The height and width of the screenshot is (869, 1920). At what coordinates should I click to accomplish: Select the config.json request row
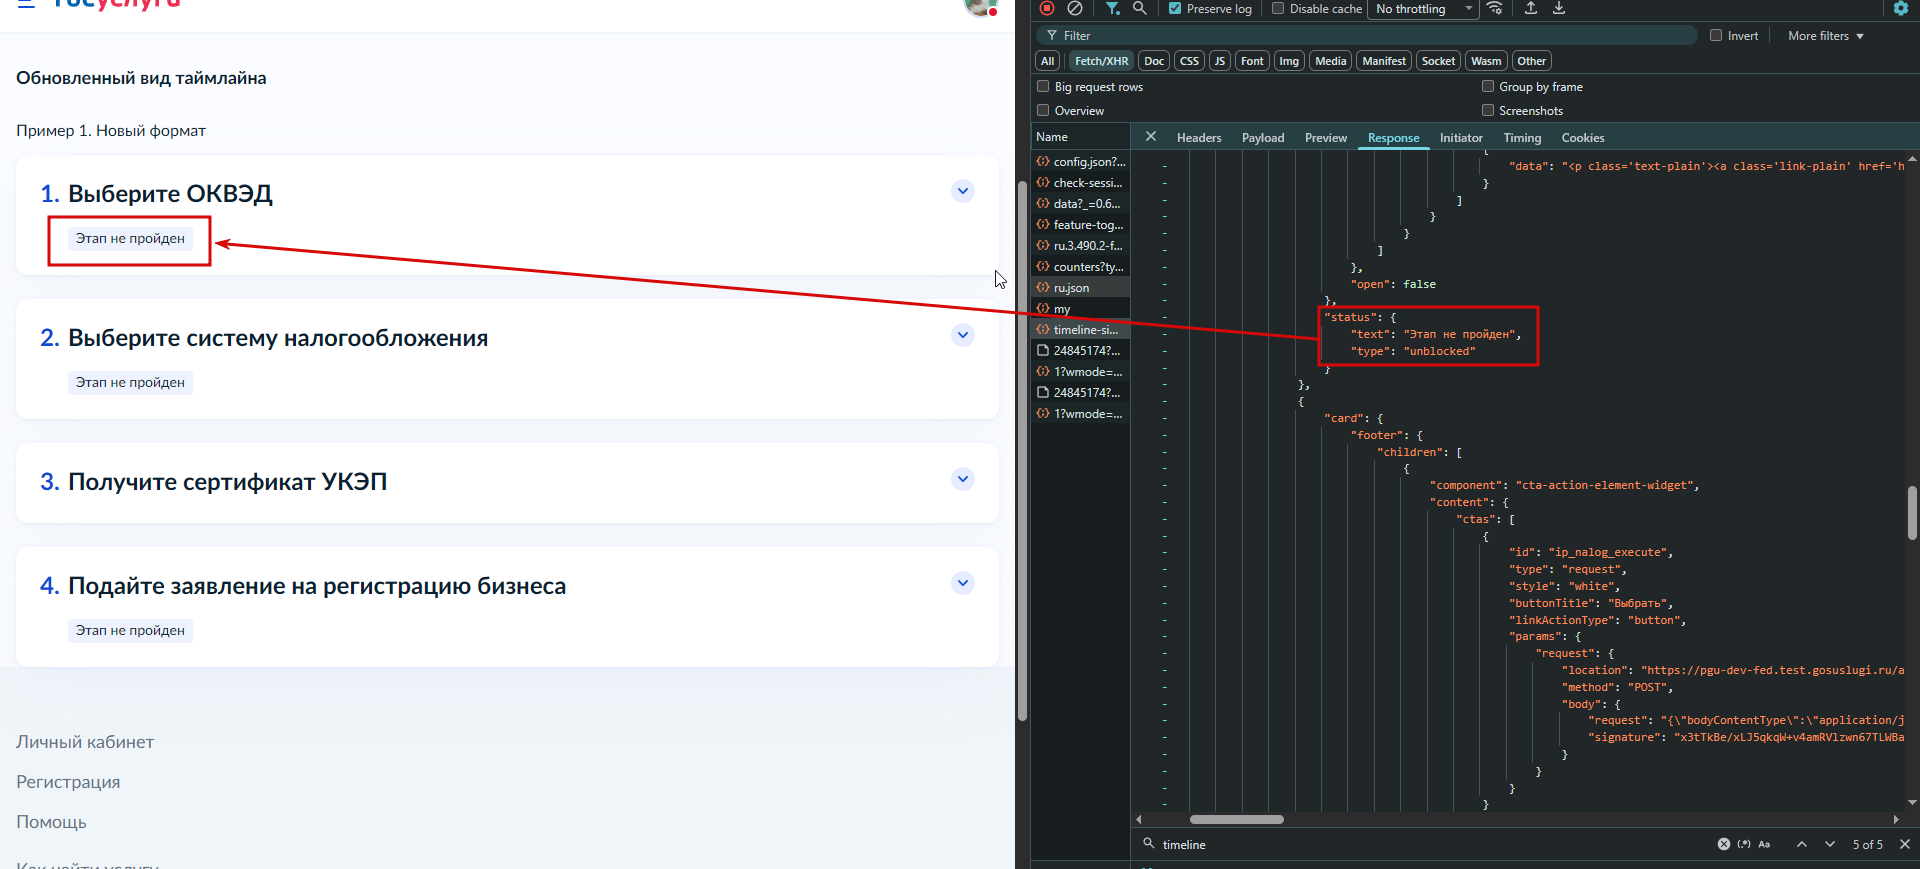coord(1081,162)
